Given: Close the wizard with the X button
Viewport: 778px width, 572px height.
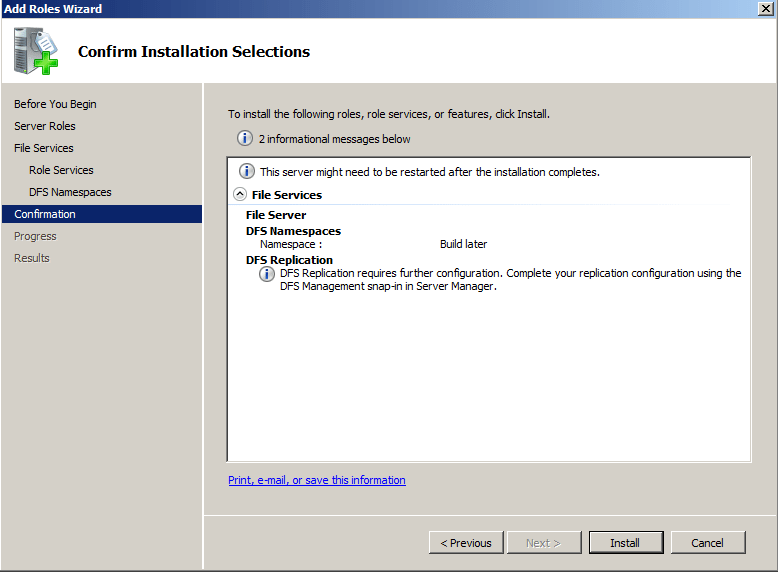Looking at the screenshot, I should (766, 8).
